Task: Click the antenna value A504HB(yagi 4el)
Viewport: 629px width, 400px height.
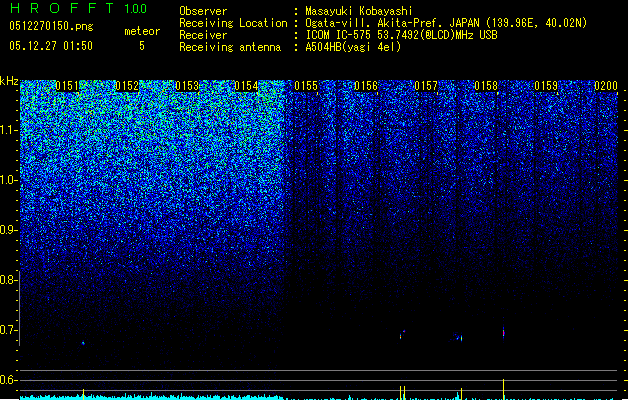Action: point(353,47)
